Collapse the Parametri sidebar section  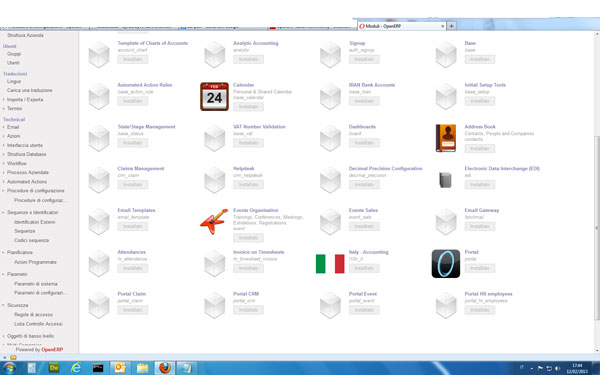click(x=3, y=274)
